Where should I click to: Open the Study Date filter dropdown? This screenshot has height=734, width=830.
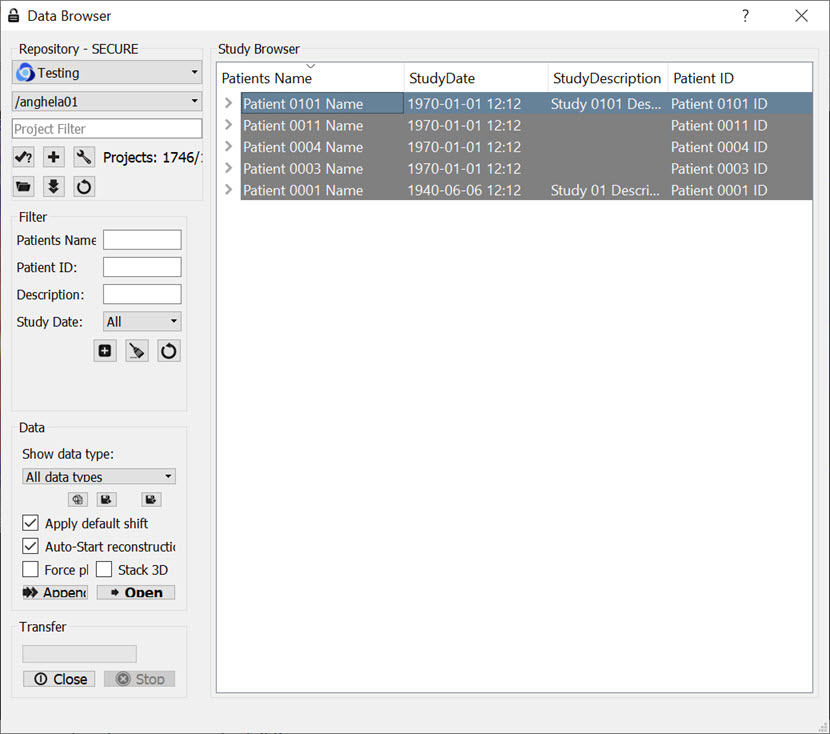point(142,322)
